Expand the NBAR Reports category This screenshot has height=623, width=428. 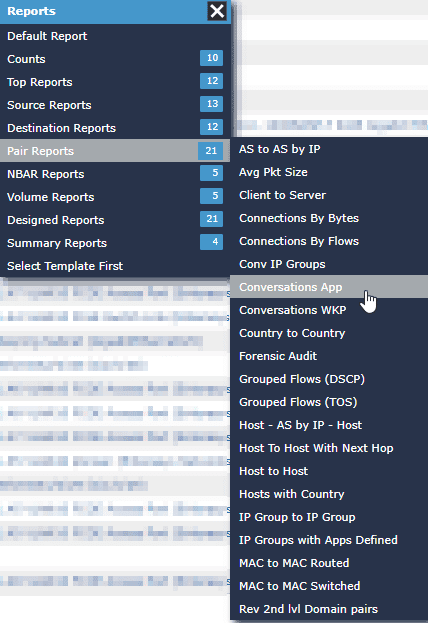[x=115, y=174]
